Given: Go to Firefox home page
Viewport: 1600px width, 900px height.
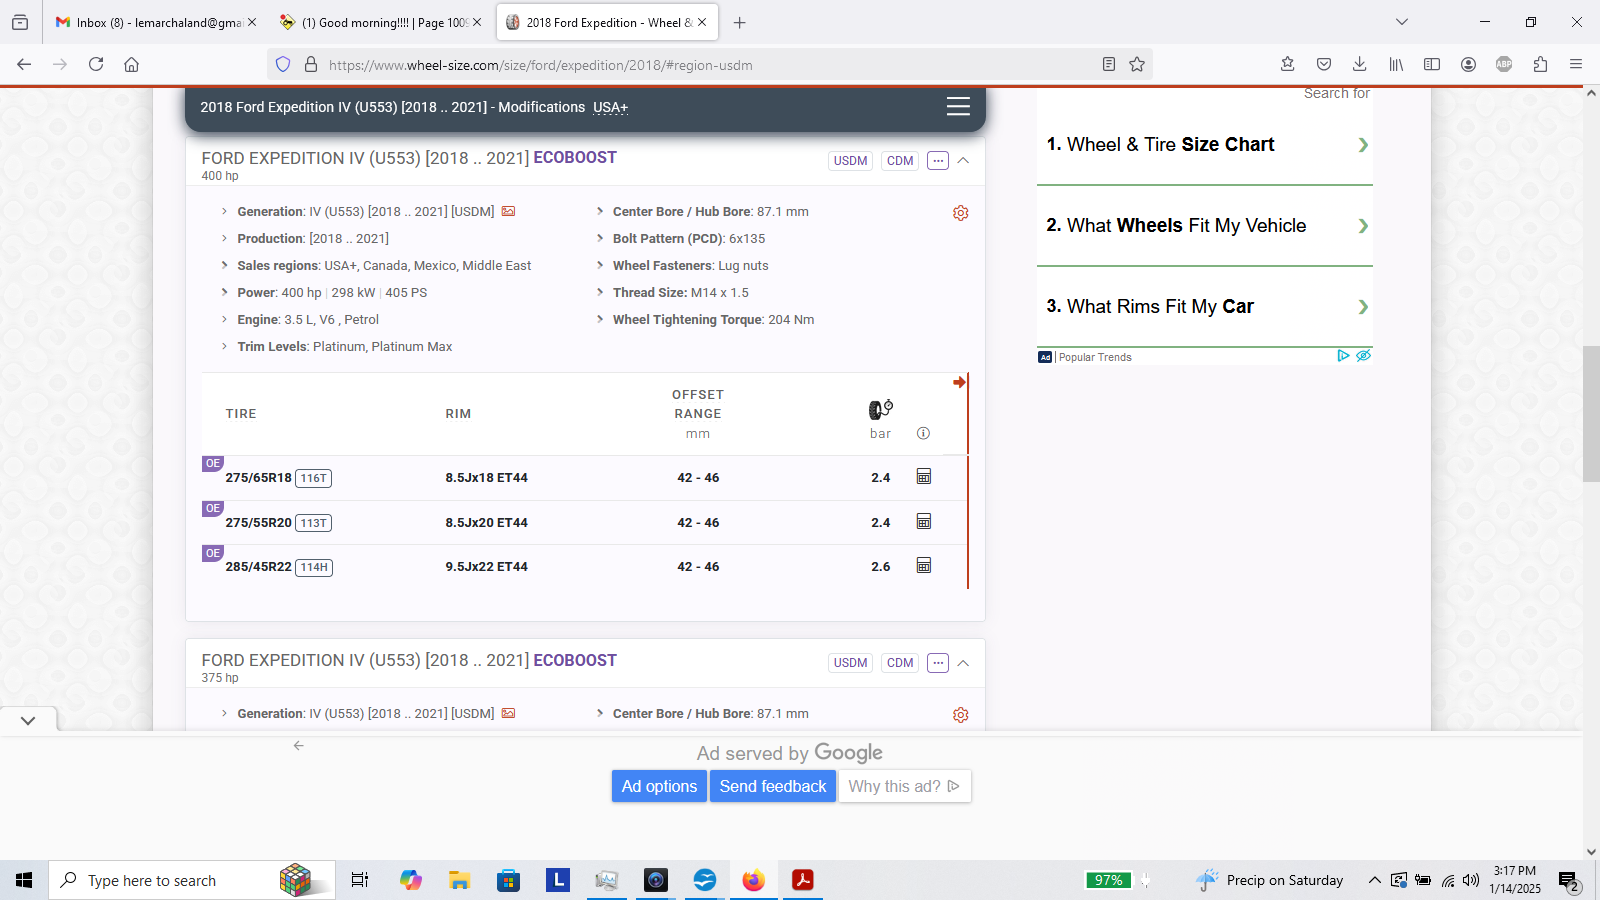Looking at the screenshot, I should pos(131,64).
